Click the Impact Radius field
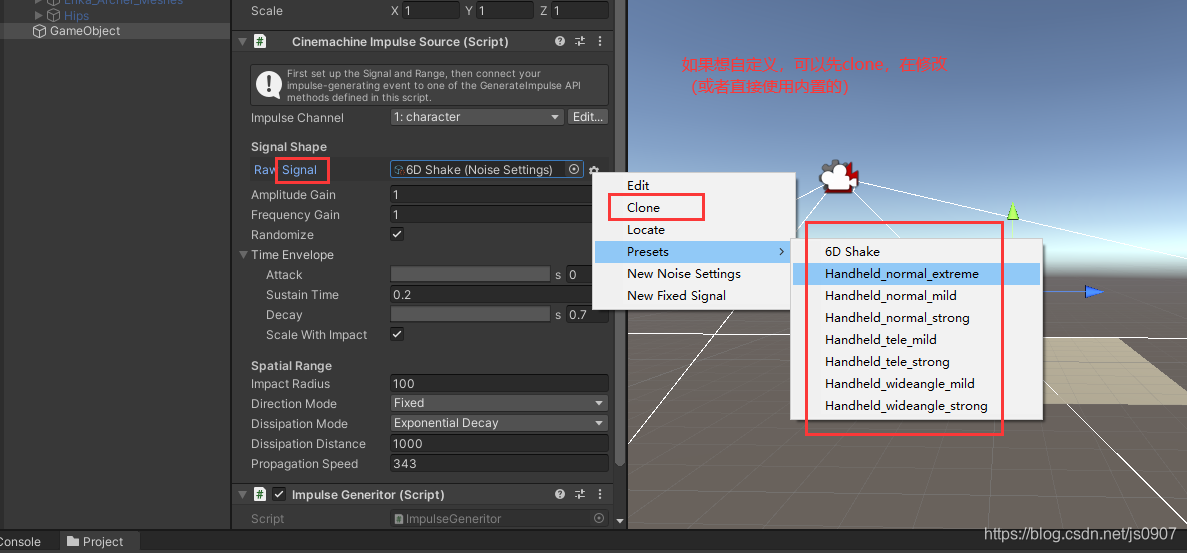Screen dimensions: 1187x553 (500, 383)
